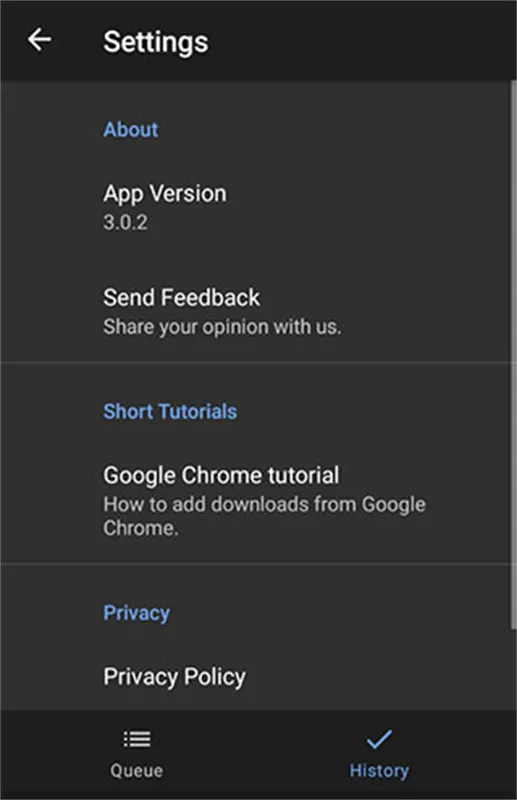Click empty space in bottom navigation bar
The height and width of the screenshot is (800, 517).
tap(258, 755)
